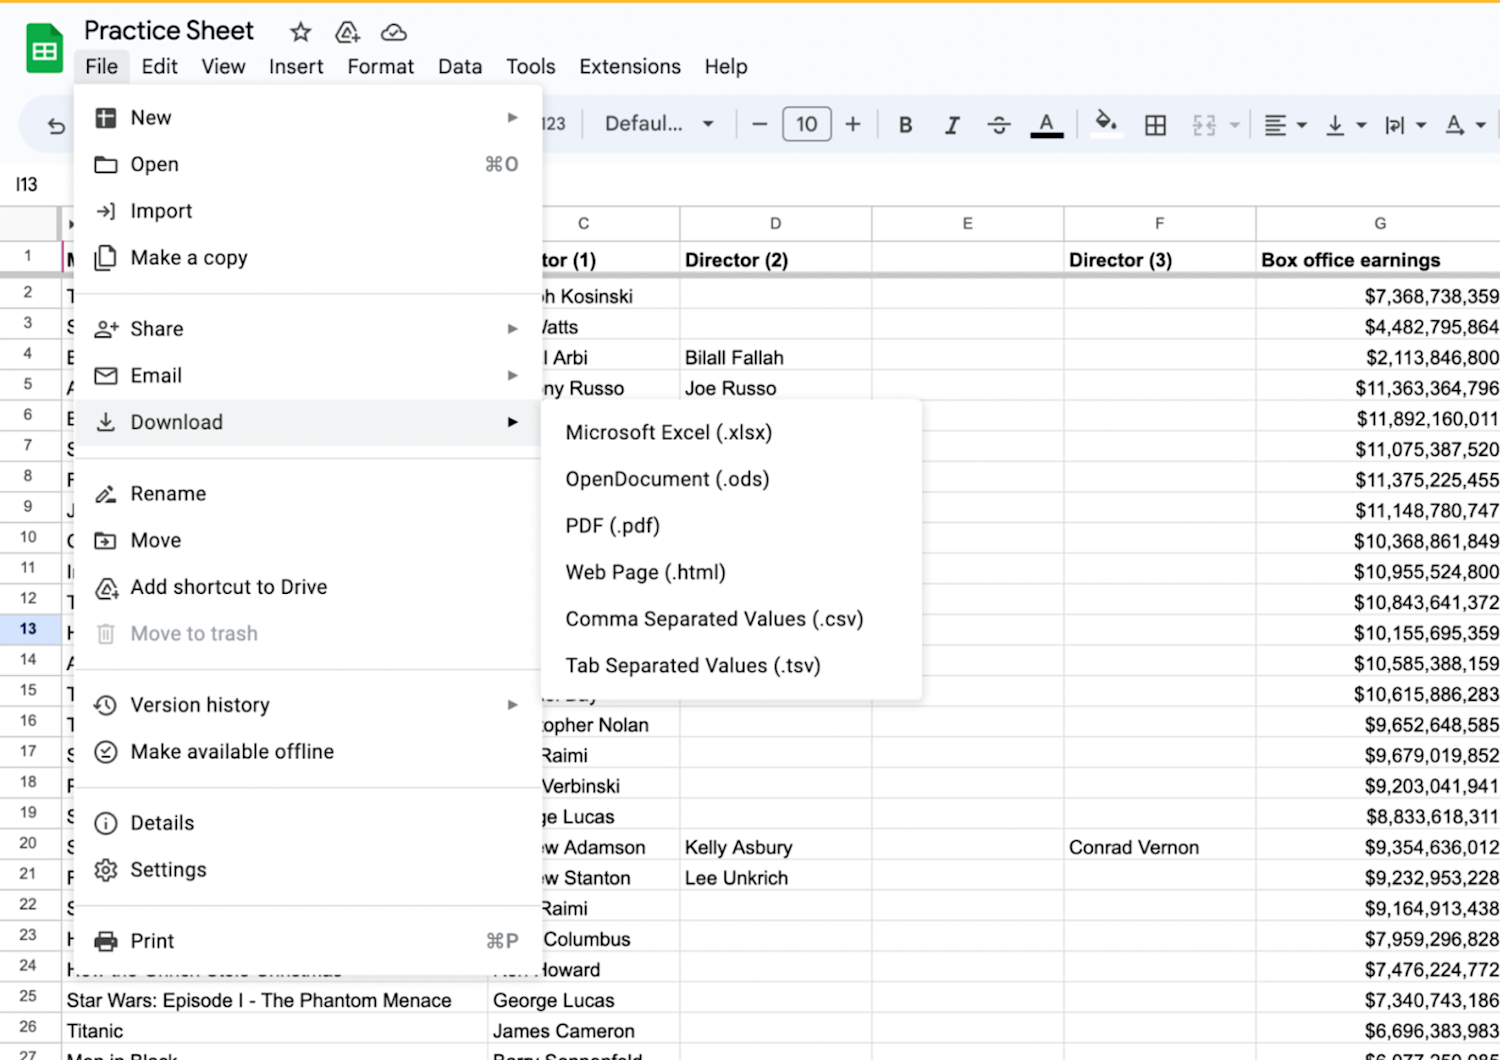The image size is (1500, 1060).
Task: Choose Print from File menu
Action: point(308,941)
